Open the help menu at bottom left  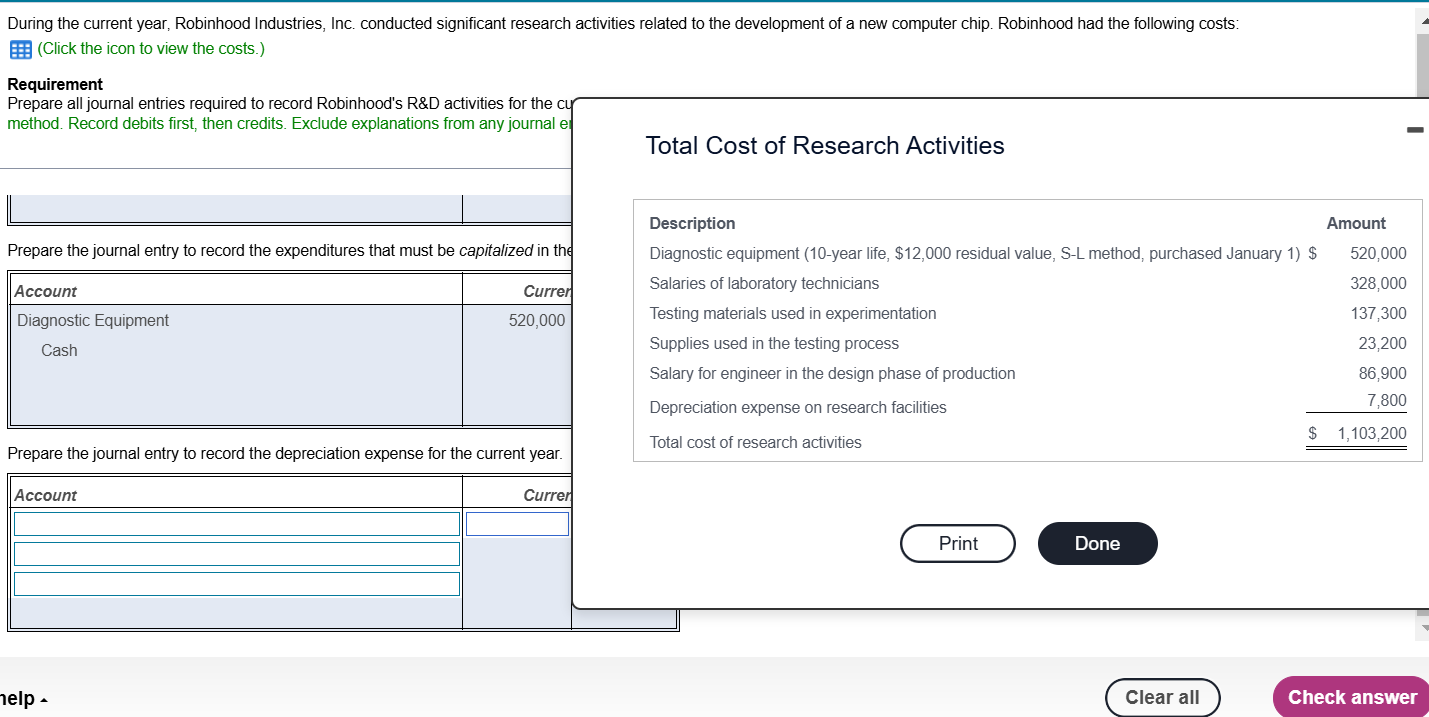22,698
